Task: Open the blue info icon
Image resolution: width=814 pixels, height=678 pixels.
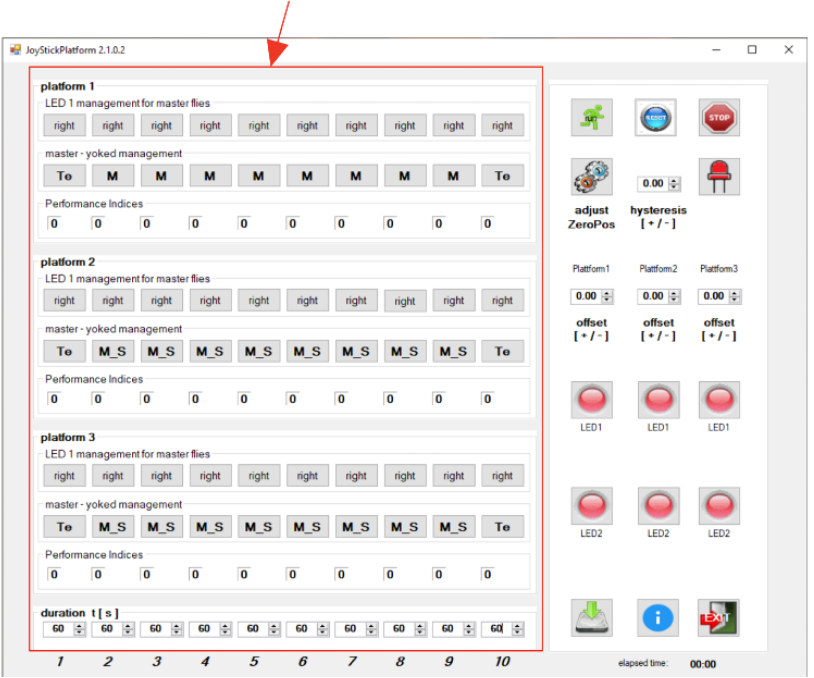Action: (x=657, y=617)
